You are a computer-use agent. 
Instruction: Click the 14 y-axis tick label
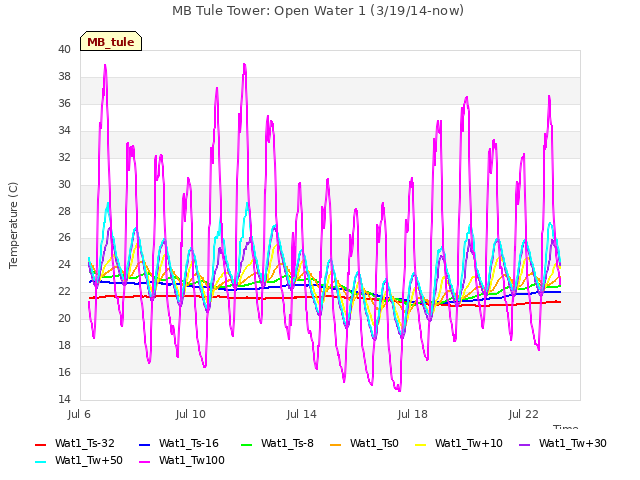pos(64,399)
